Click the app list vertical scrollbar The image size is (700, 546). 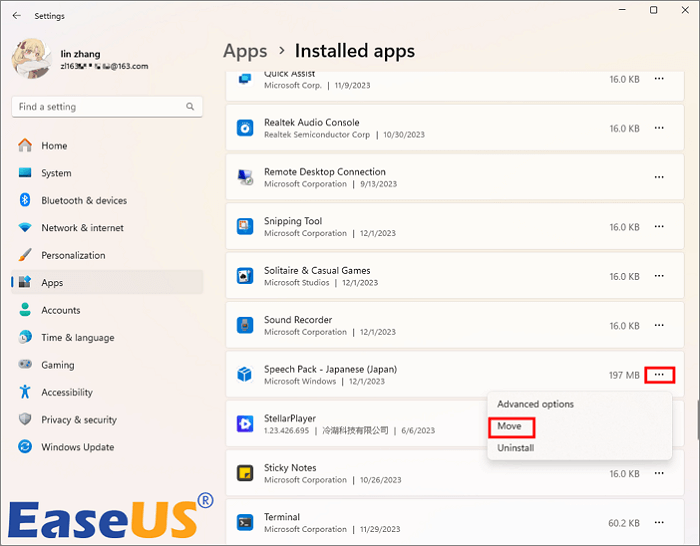coord(697,420)
